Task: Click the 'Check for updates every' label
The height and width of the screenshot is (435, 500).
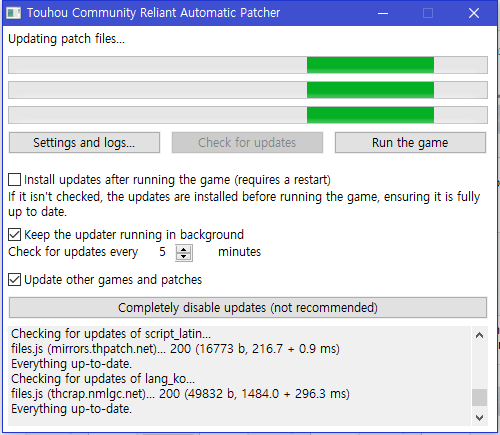Action: pyautogui.click(x=73, y=252)
